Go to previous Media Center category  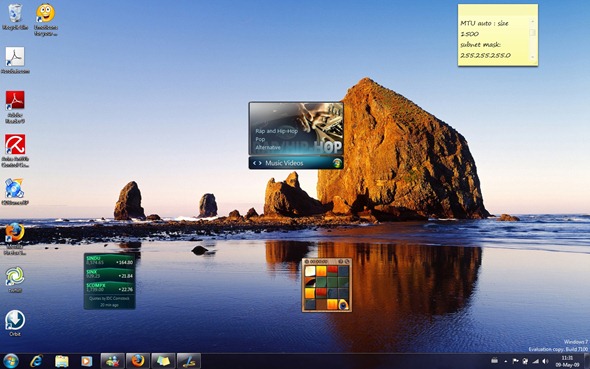(x=255, y=163)
